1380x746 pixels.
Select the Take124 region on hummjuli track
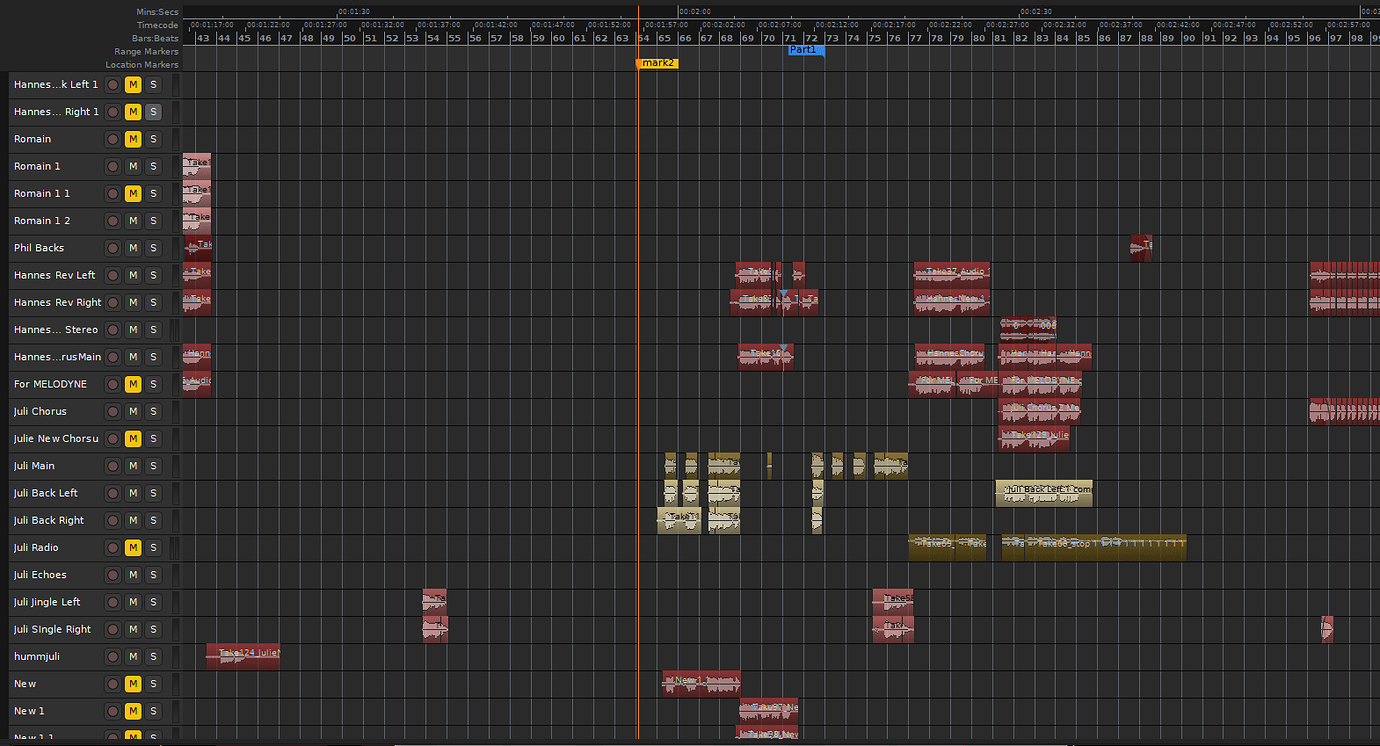point(243,656)
